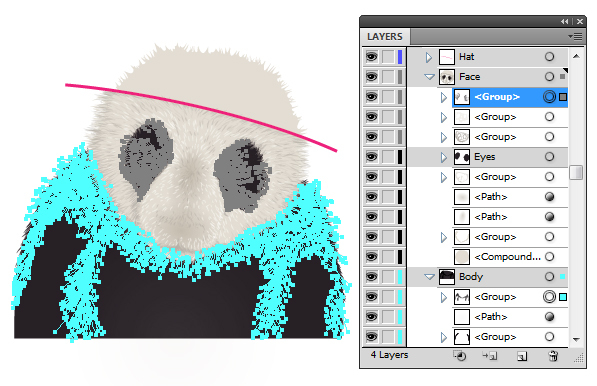
Task: Click the Compound path beige thumbnail
Action: [x=461, y=257]
